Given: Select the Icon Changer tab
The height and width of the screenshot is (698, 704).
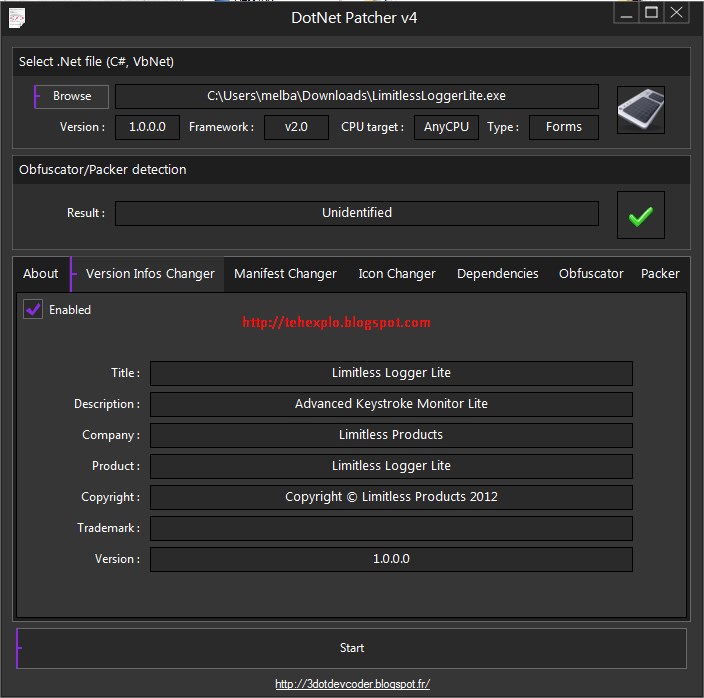Looking at the screenshot, I should pos(397,273).
